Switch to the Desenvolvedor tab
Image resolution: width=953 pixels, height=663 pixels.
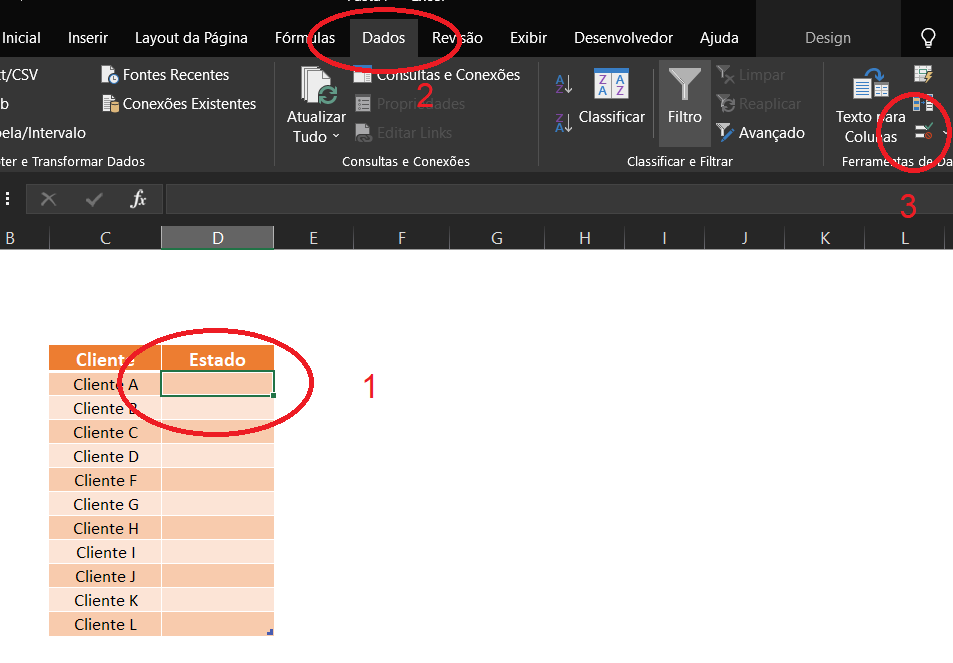[623, 38]
